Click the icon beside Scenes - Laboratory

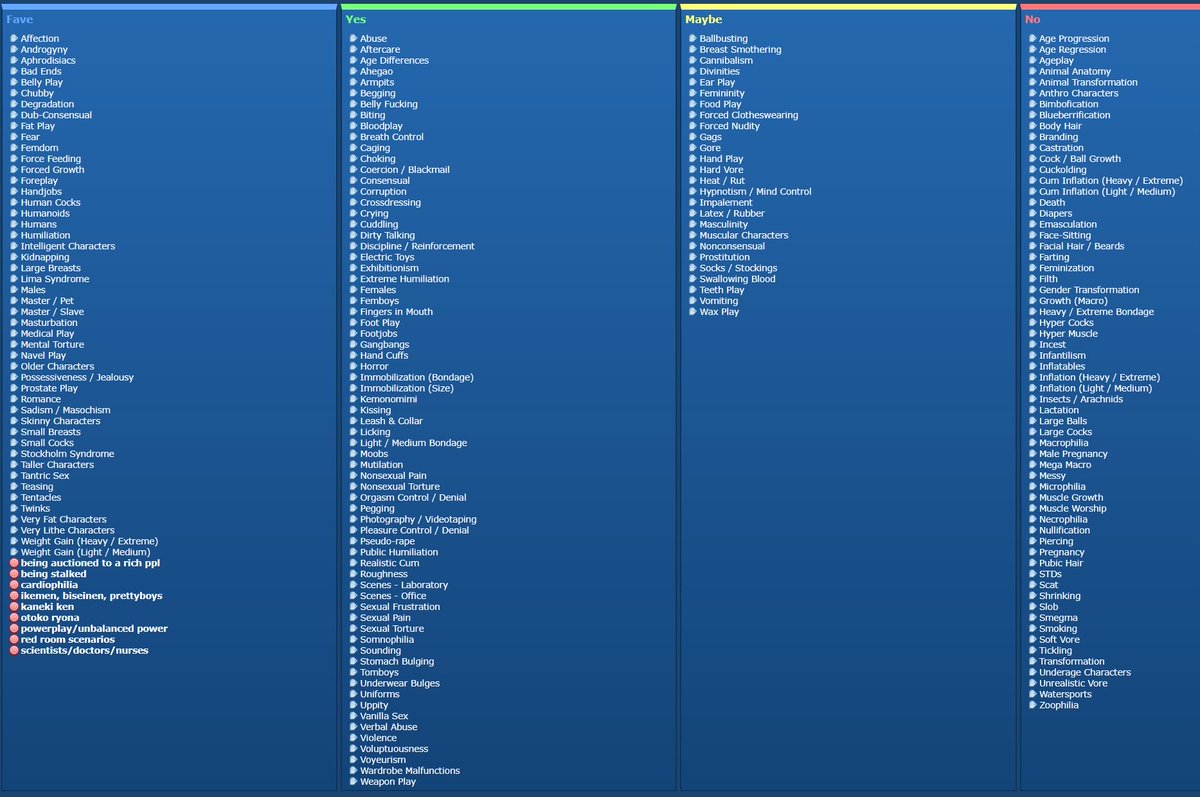[353, 585]
